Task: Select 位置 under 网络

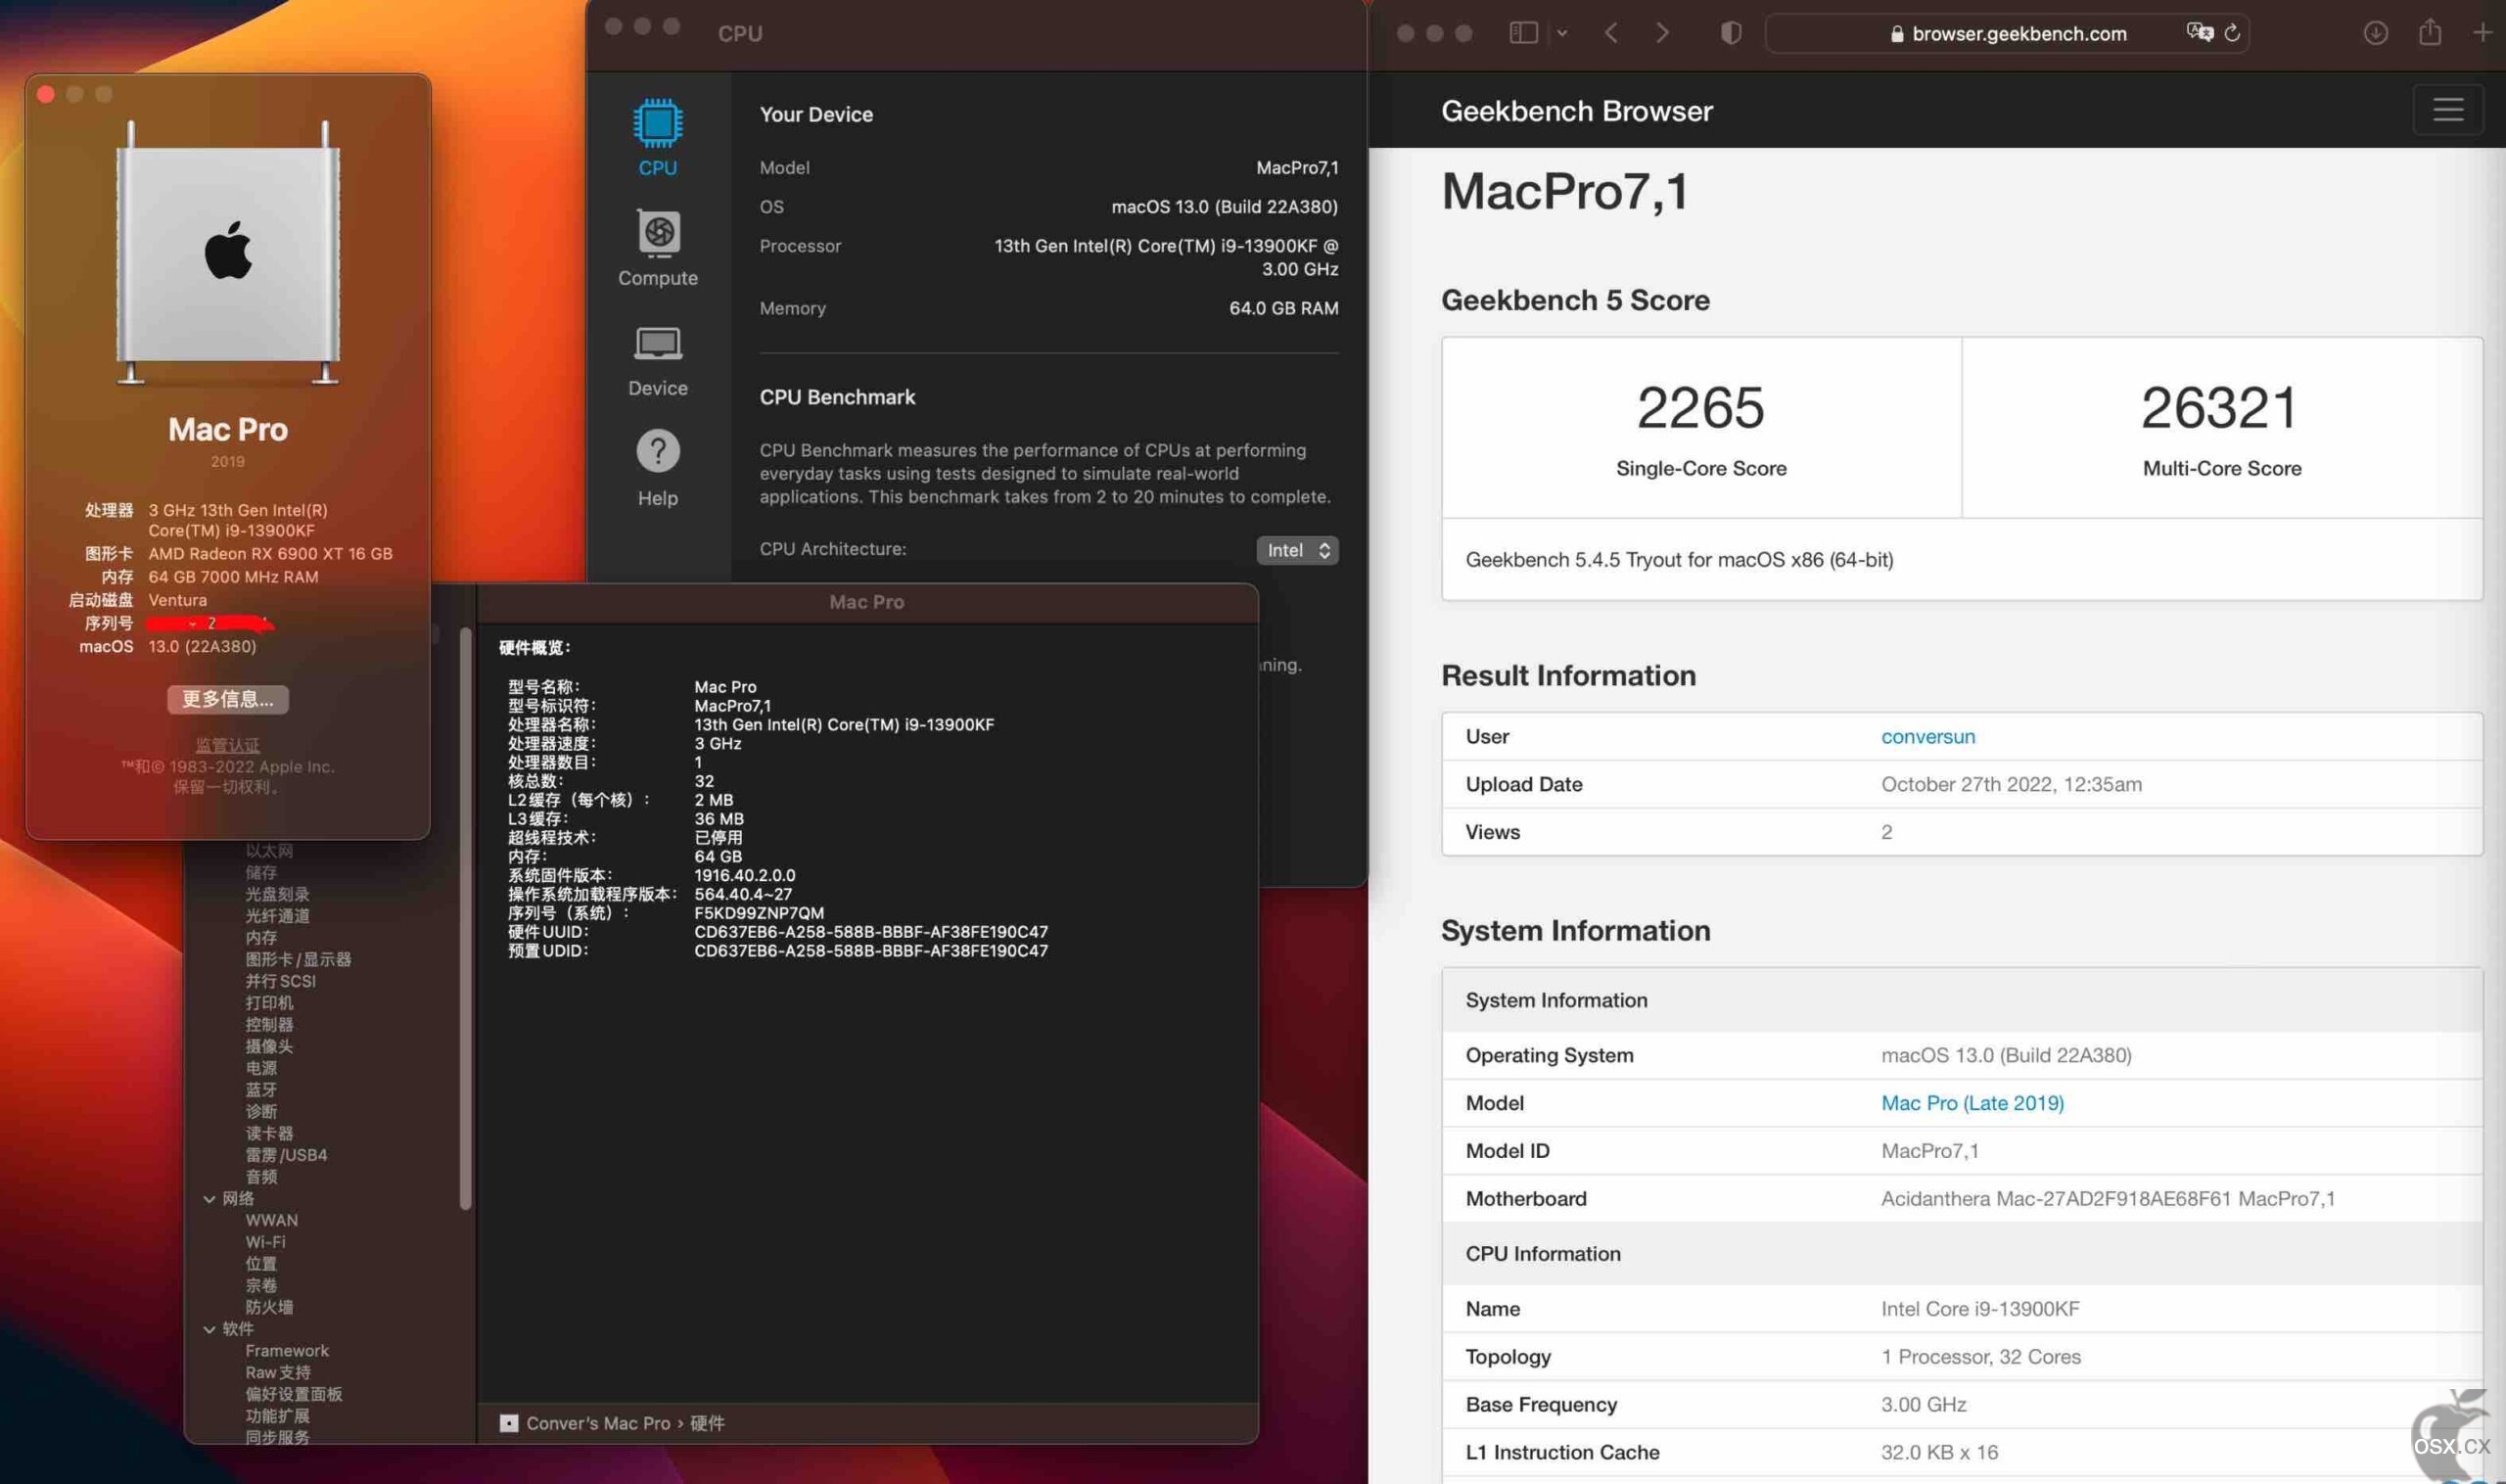Action: (261, 1263)
